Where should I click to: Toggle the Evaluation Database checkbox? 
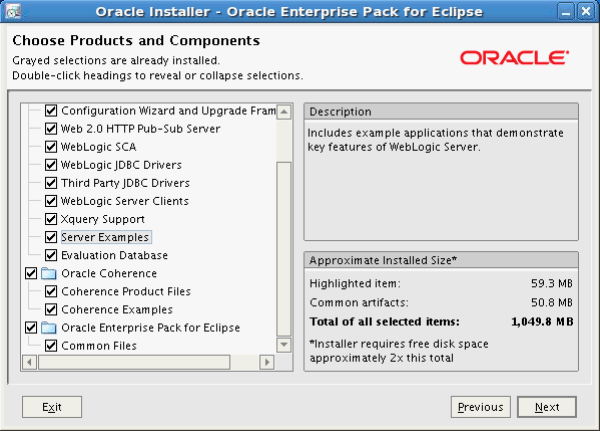(x=51, y=255)
